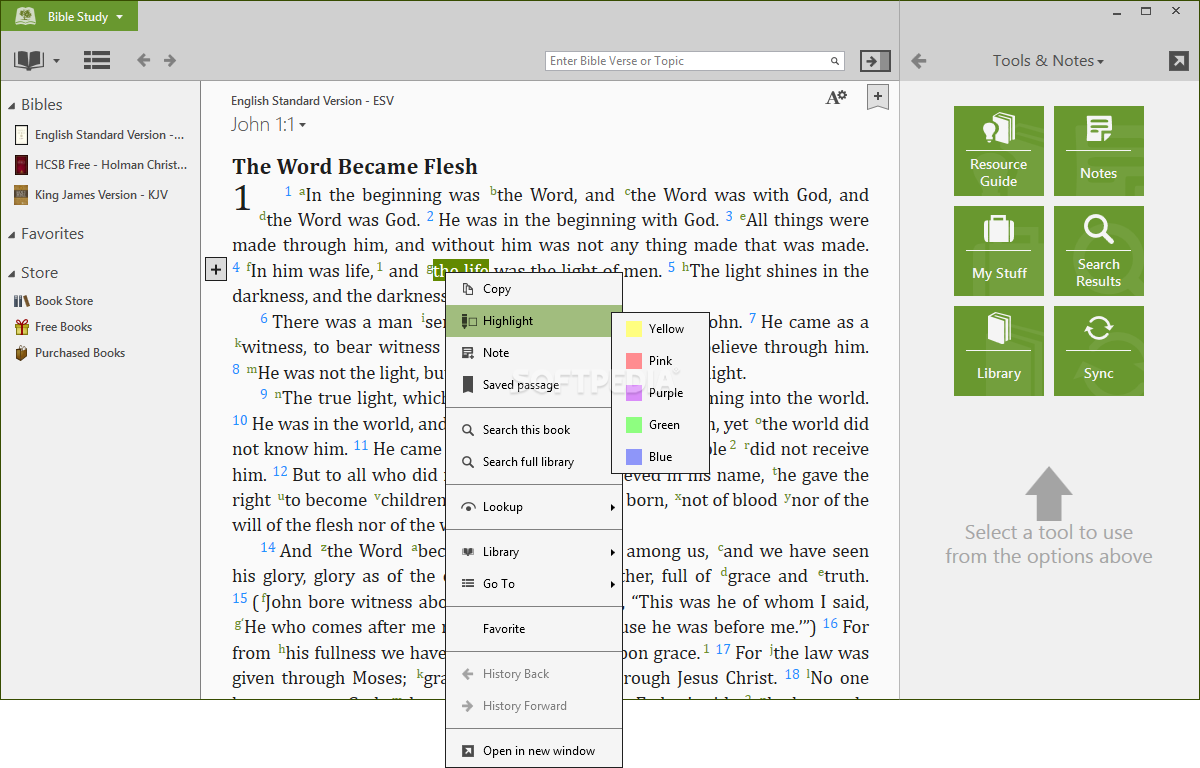Open the table of contents list icon
This screenshot has height=768, width=1200.
pyautogui.click(x=97, y=60)
